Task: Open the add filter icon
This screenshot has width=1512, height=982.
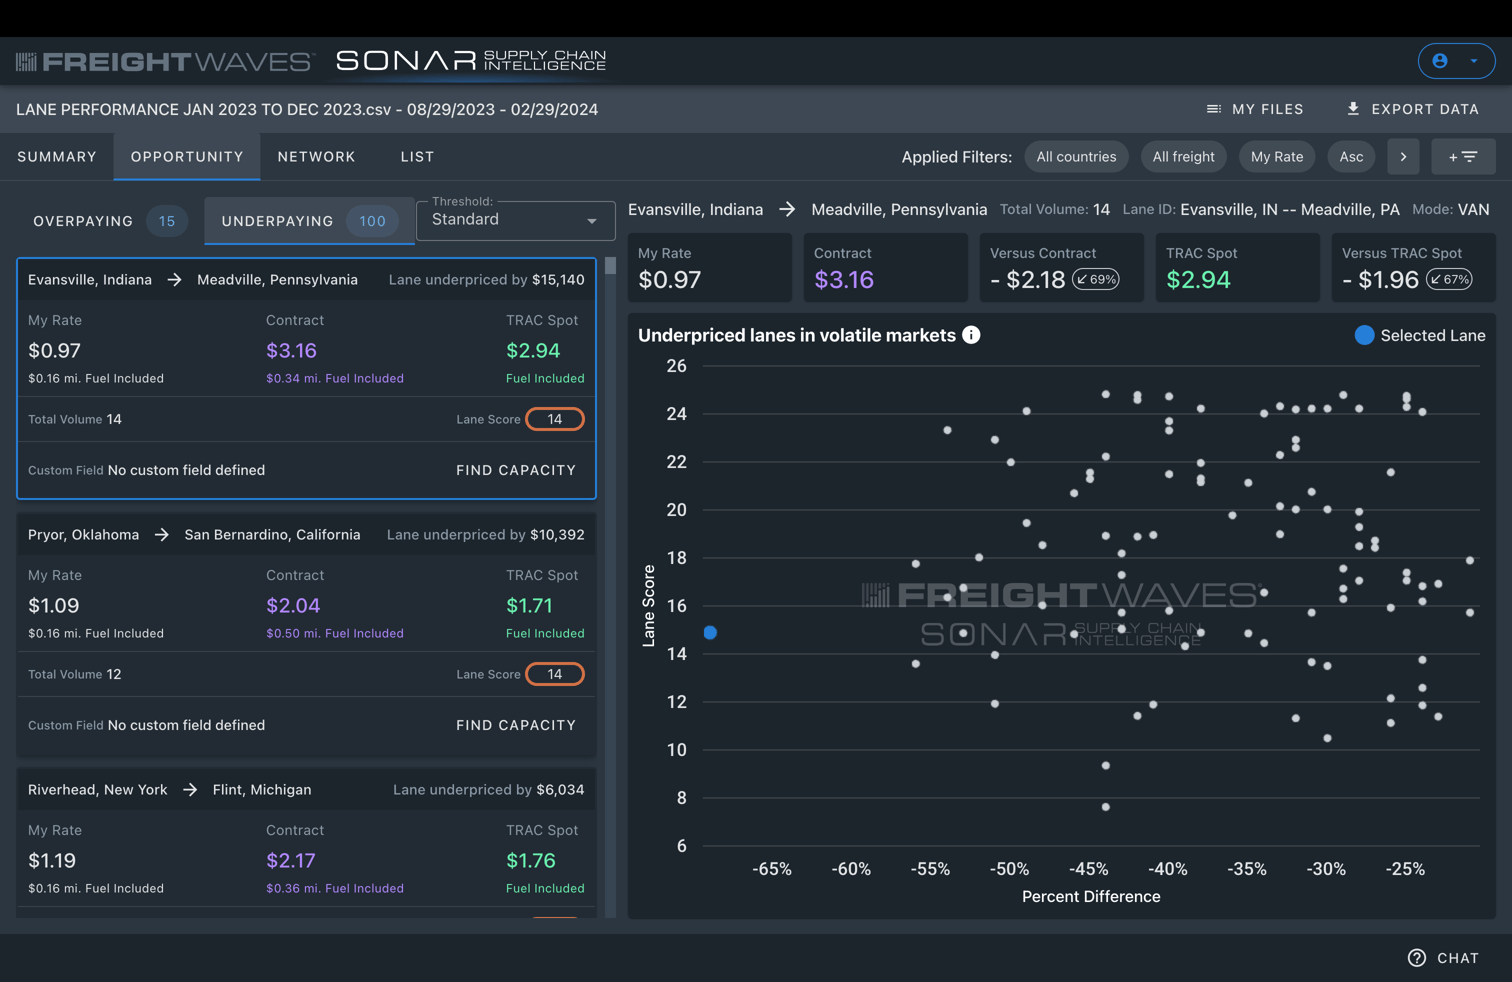Action: (x=1463, y=156)
